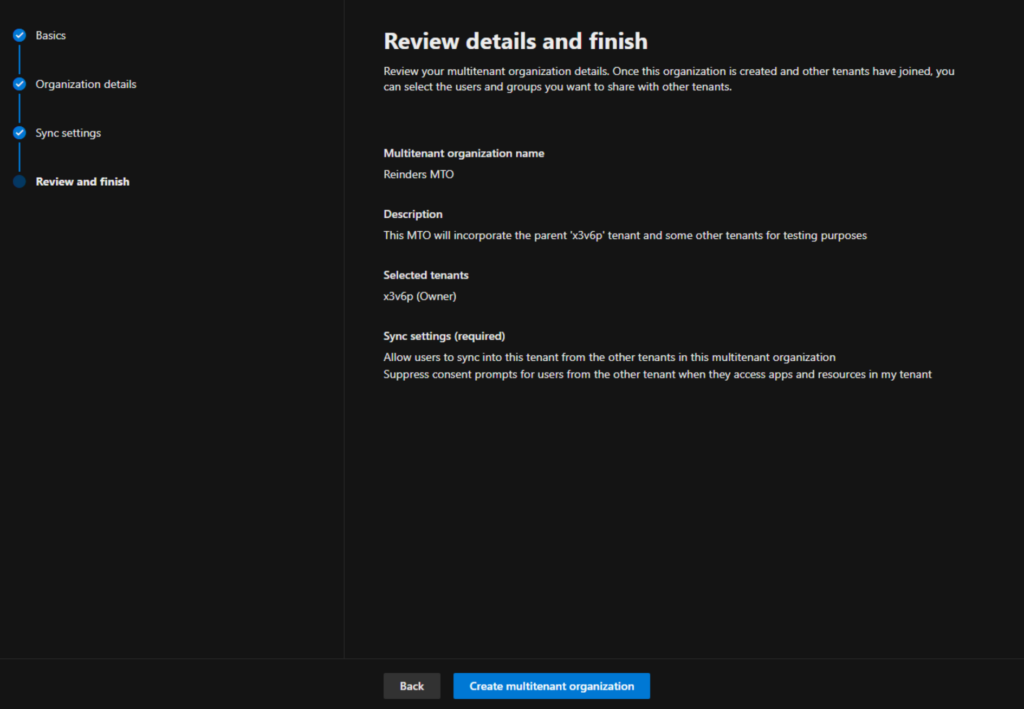Screen dimensions: 1024x709
Task: Click Create multitenant organization button
Action: pyautogui.click(x=551, y=686)
